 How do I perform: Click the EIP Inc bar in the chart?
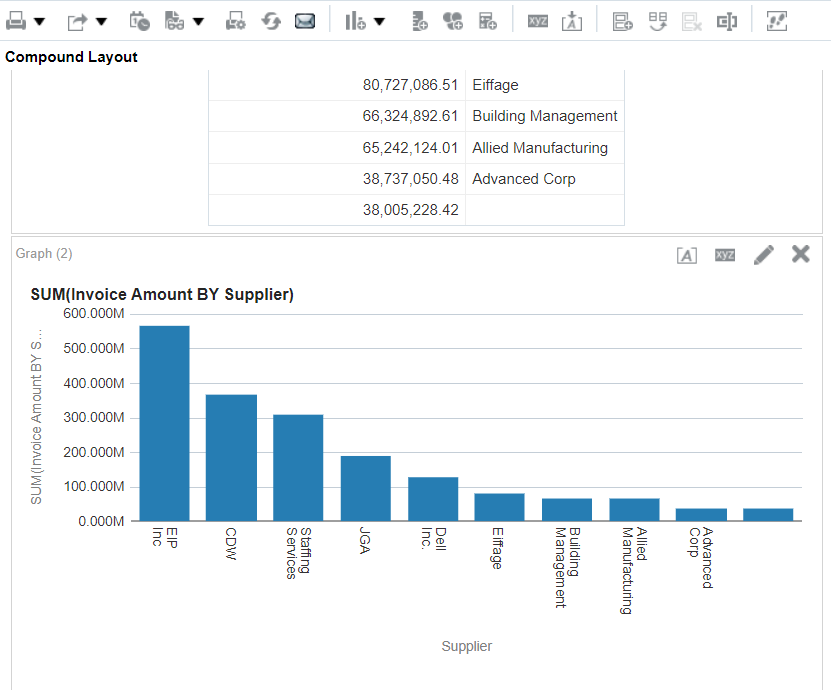pyautogui.click(x=164, y=423)
